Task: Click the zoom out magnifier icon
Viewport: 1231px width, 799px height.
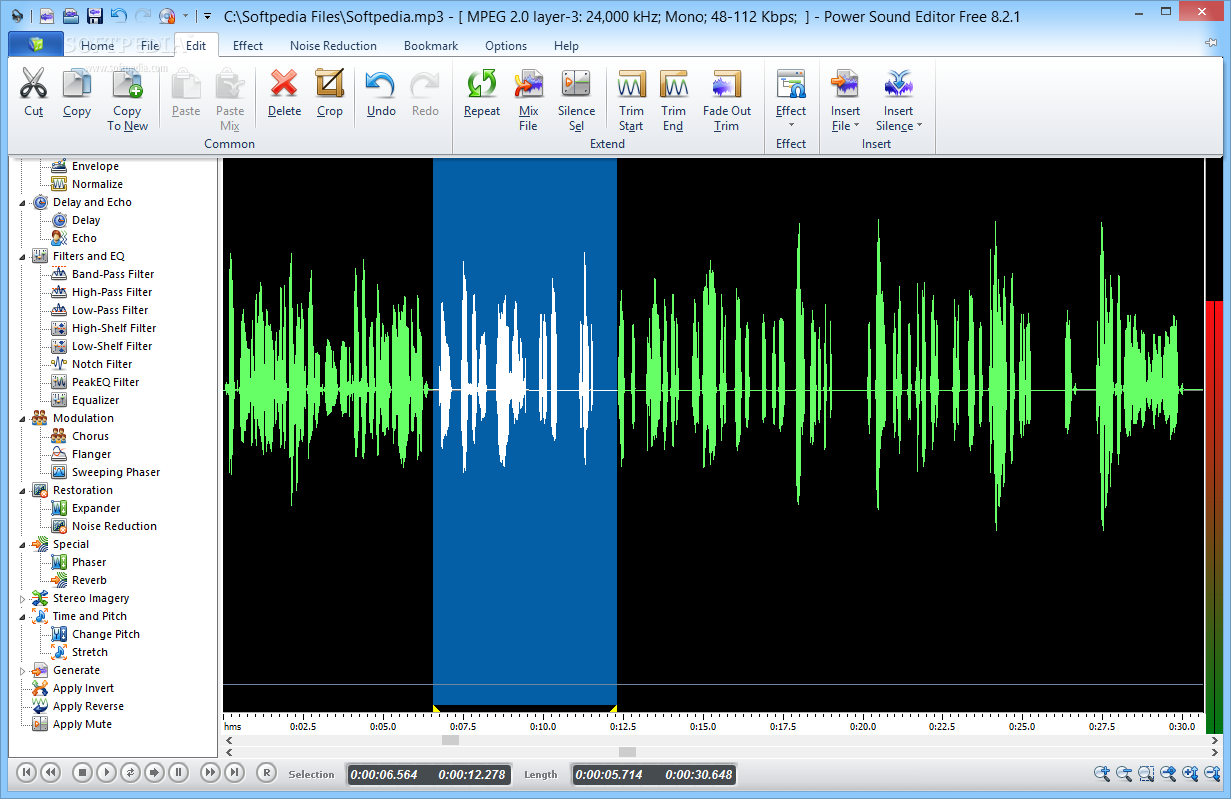Action: [1124, 773]
